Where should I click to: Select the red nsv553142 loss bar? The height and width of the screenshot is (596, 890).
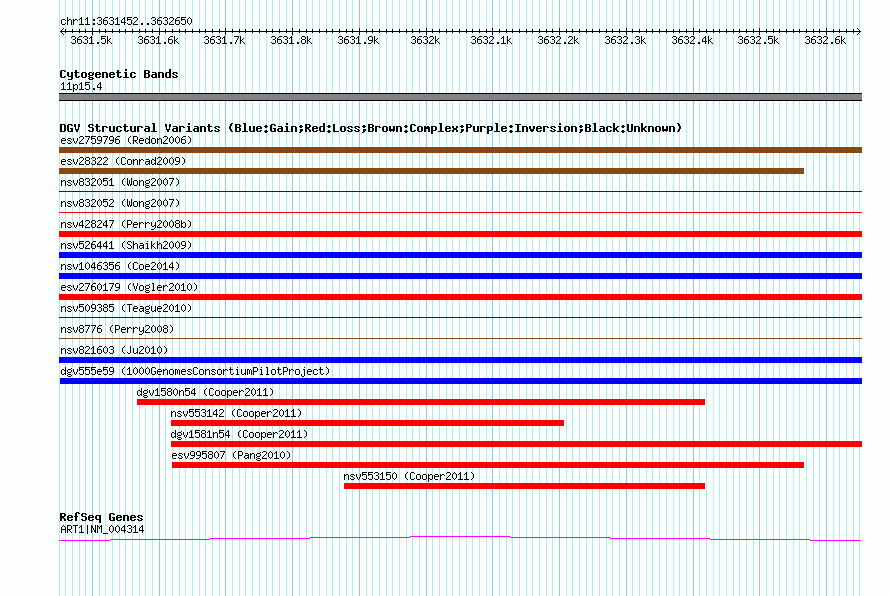(x=367, y=423)
